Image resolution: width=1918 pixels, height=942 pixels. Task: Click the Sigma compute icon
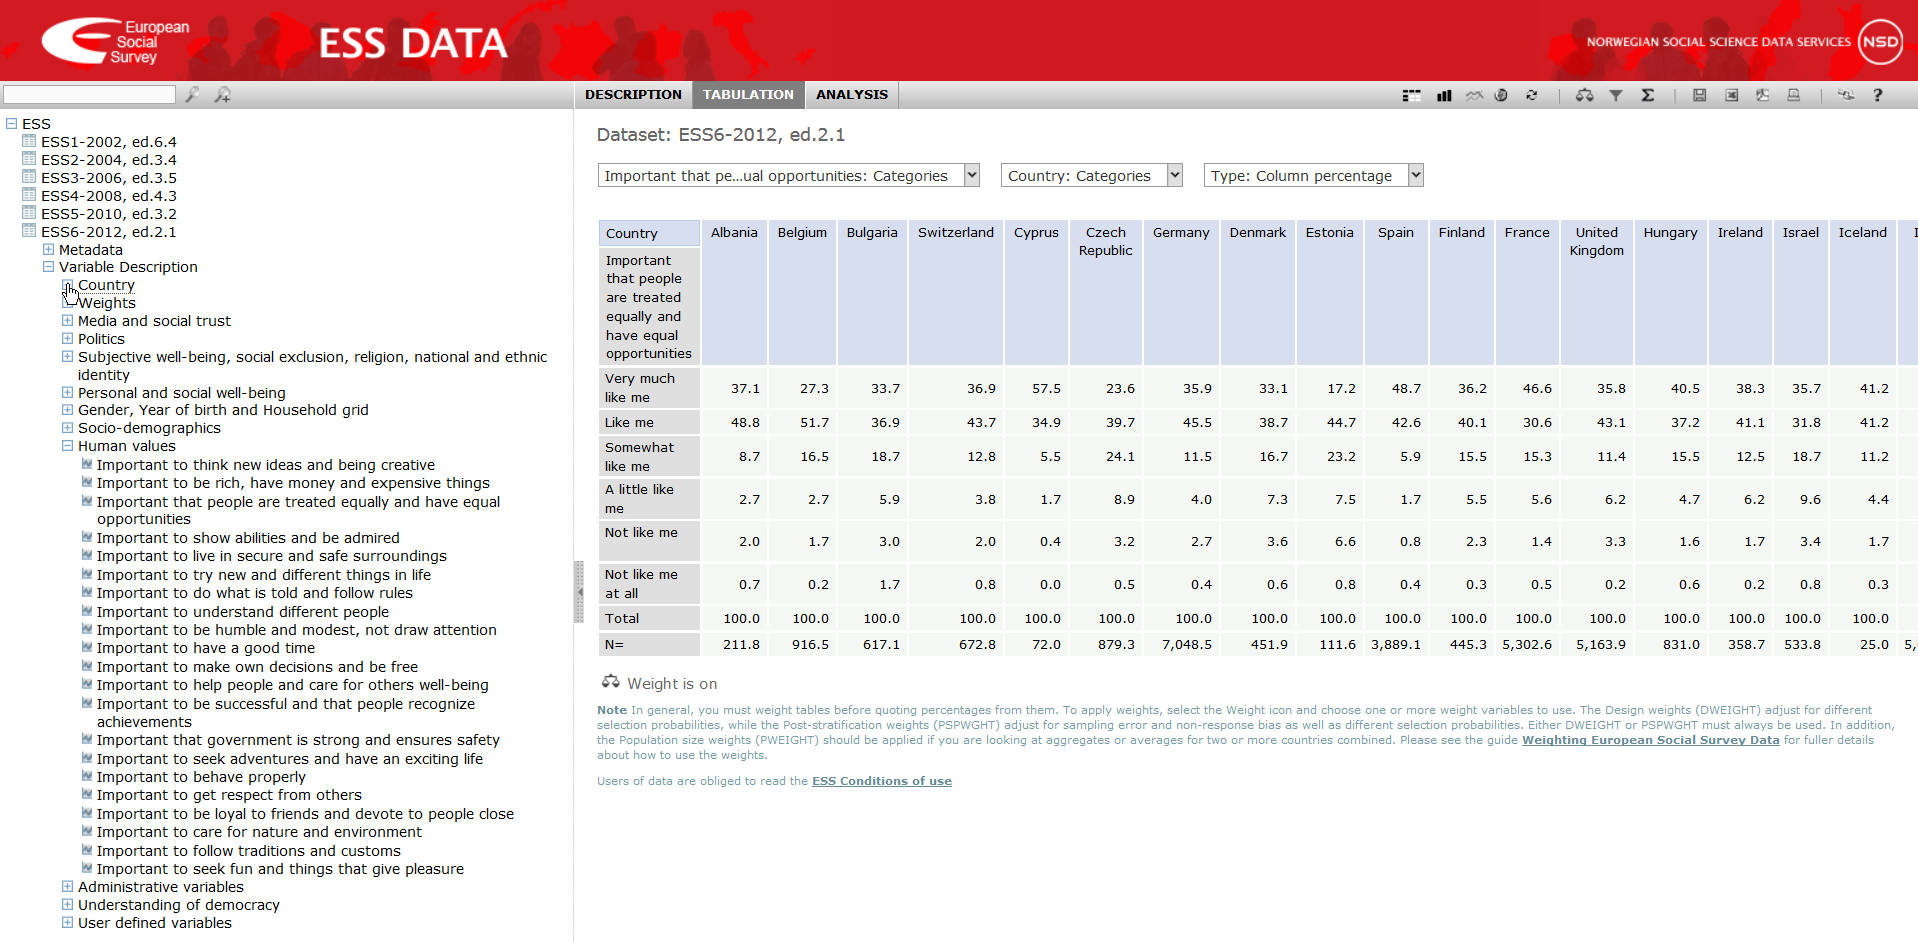click(1648, 95)
